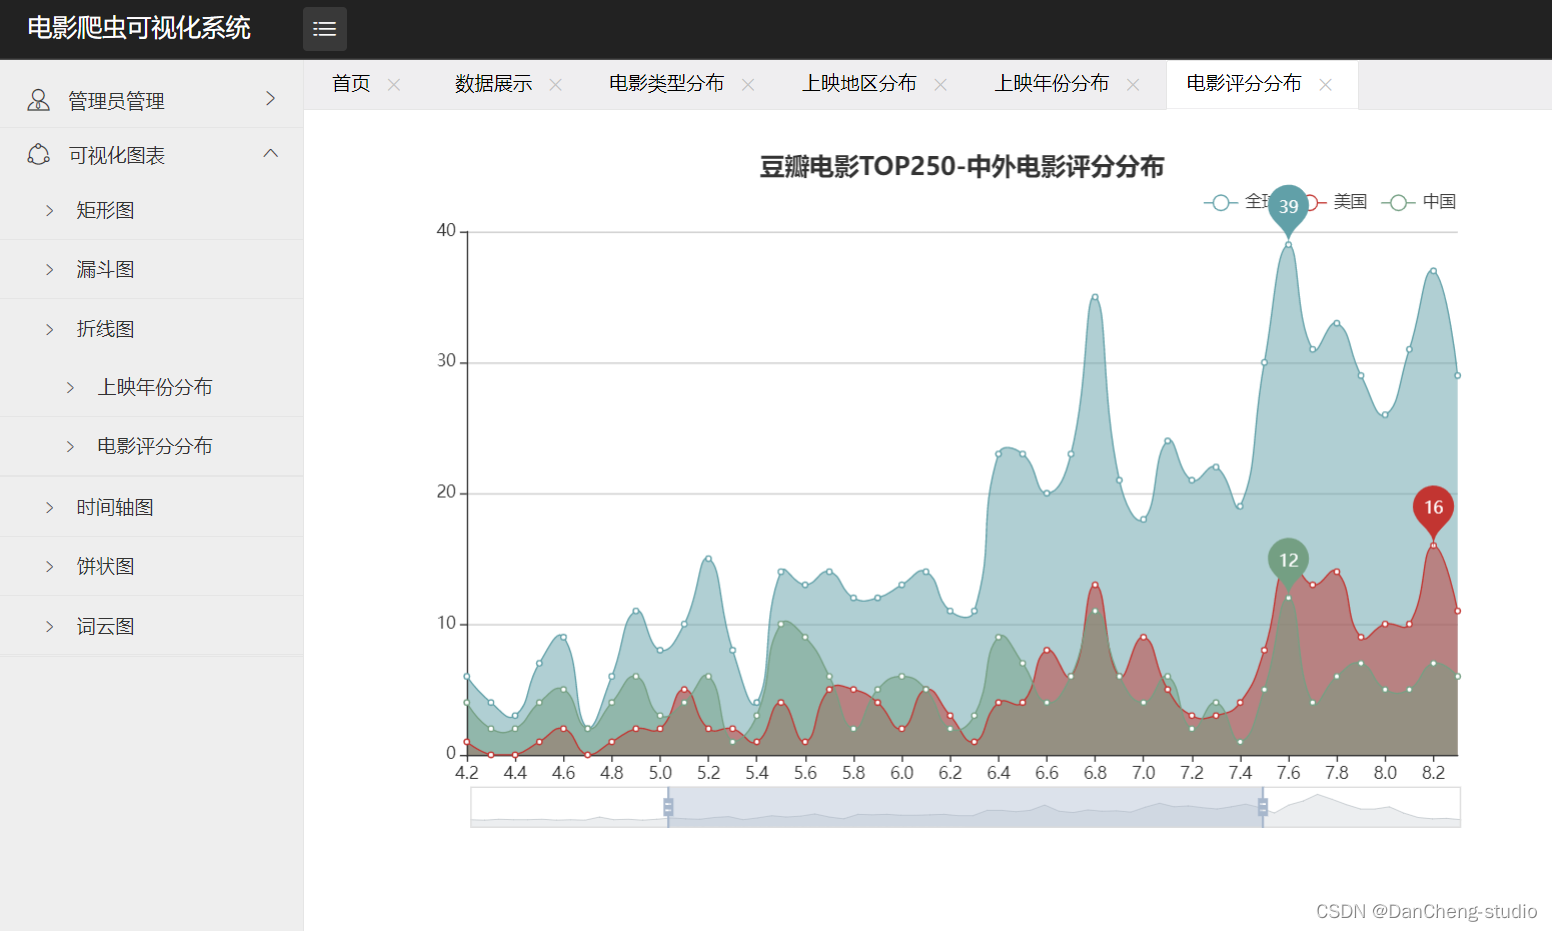Image resolution: width=1552 pixels, height=931 pixels.
Task: Click the chart title 豆瓣电影TOP250-中外电影评分分布
Action: [x=962, y=167]
